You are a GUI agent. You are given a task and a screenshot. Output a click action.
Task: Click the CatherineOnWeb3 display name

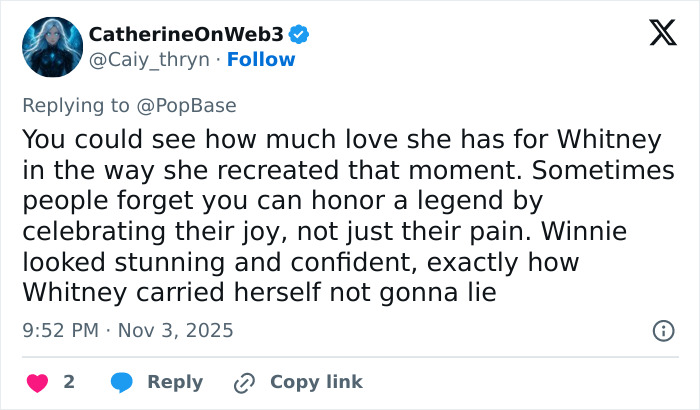[187, 35]
